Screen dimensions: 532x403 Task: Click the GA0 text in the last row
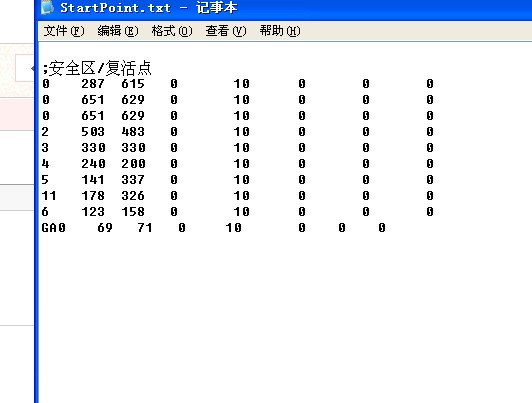[x=53, y=228]
